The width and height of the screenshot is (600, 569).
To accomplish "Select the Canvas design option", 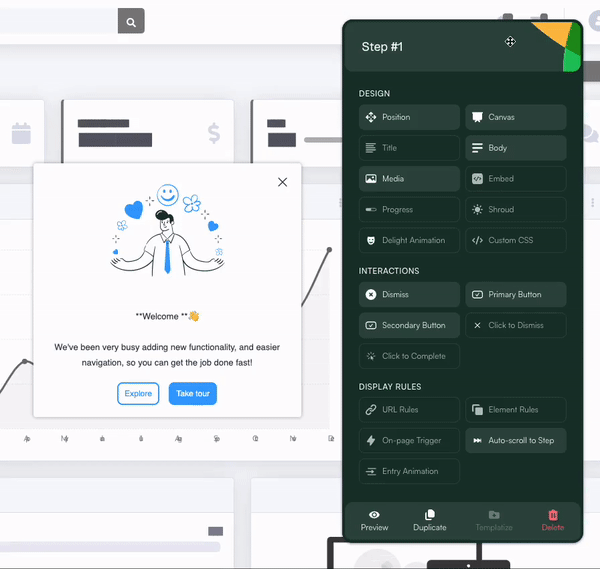I will point(515,117).
